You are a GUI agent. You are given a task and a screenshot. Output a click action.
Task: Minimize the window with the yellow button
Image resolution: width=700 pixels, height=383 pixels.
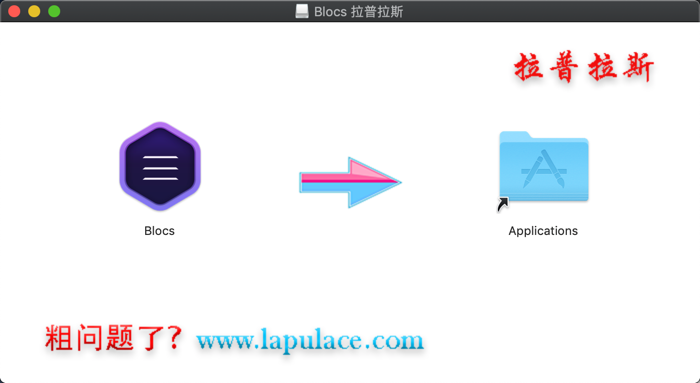pyautogui.click(x=34, y=11)
